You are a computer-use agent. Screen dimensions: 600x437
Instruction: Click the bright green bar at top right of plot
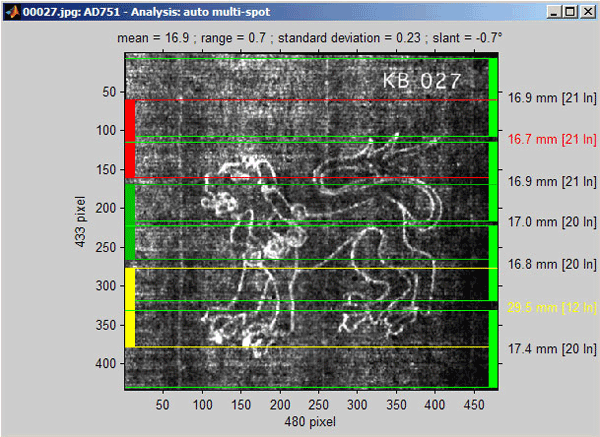click(x=493, y=97)
